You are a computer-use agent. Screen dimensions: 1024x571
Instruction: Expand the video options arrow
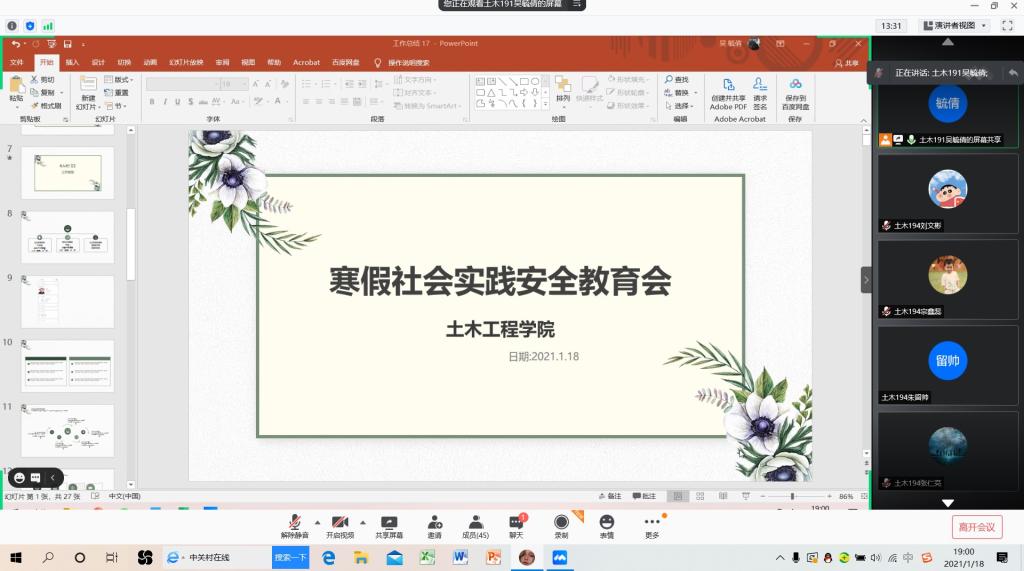point(362,522)
